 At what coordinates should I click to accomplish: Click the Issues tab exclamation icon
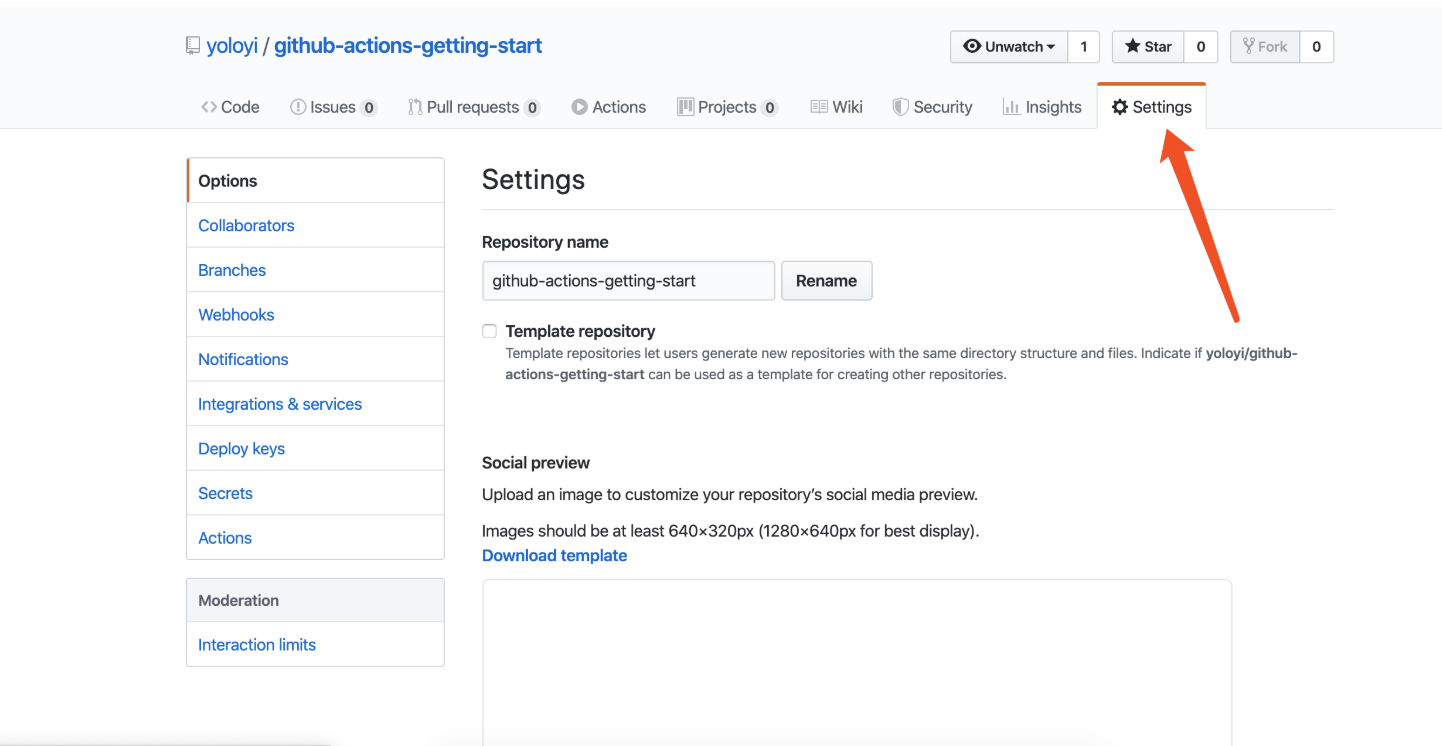click(298, 107)
